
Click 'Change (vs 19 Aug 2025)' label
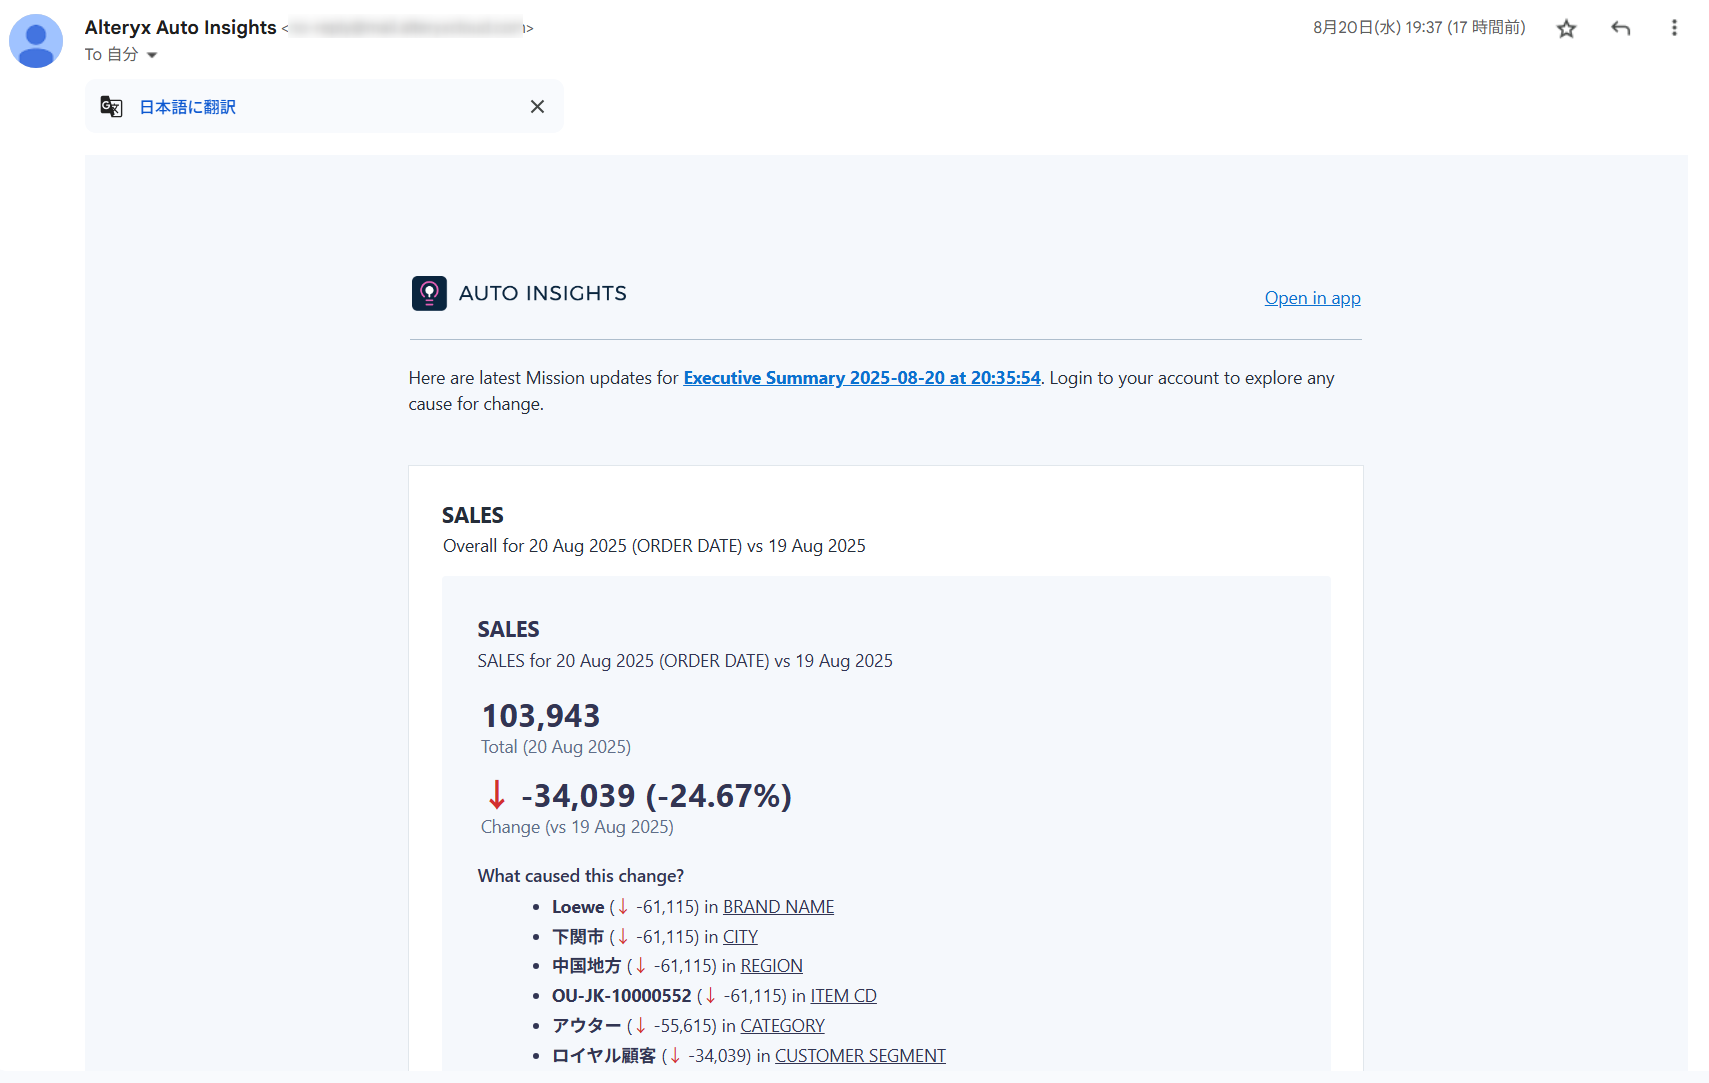click(x=577, y=827)
